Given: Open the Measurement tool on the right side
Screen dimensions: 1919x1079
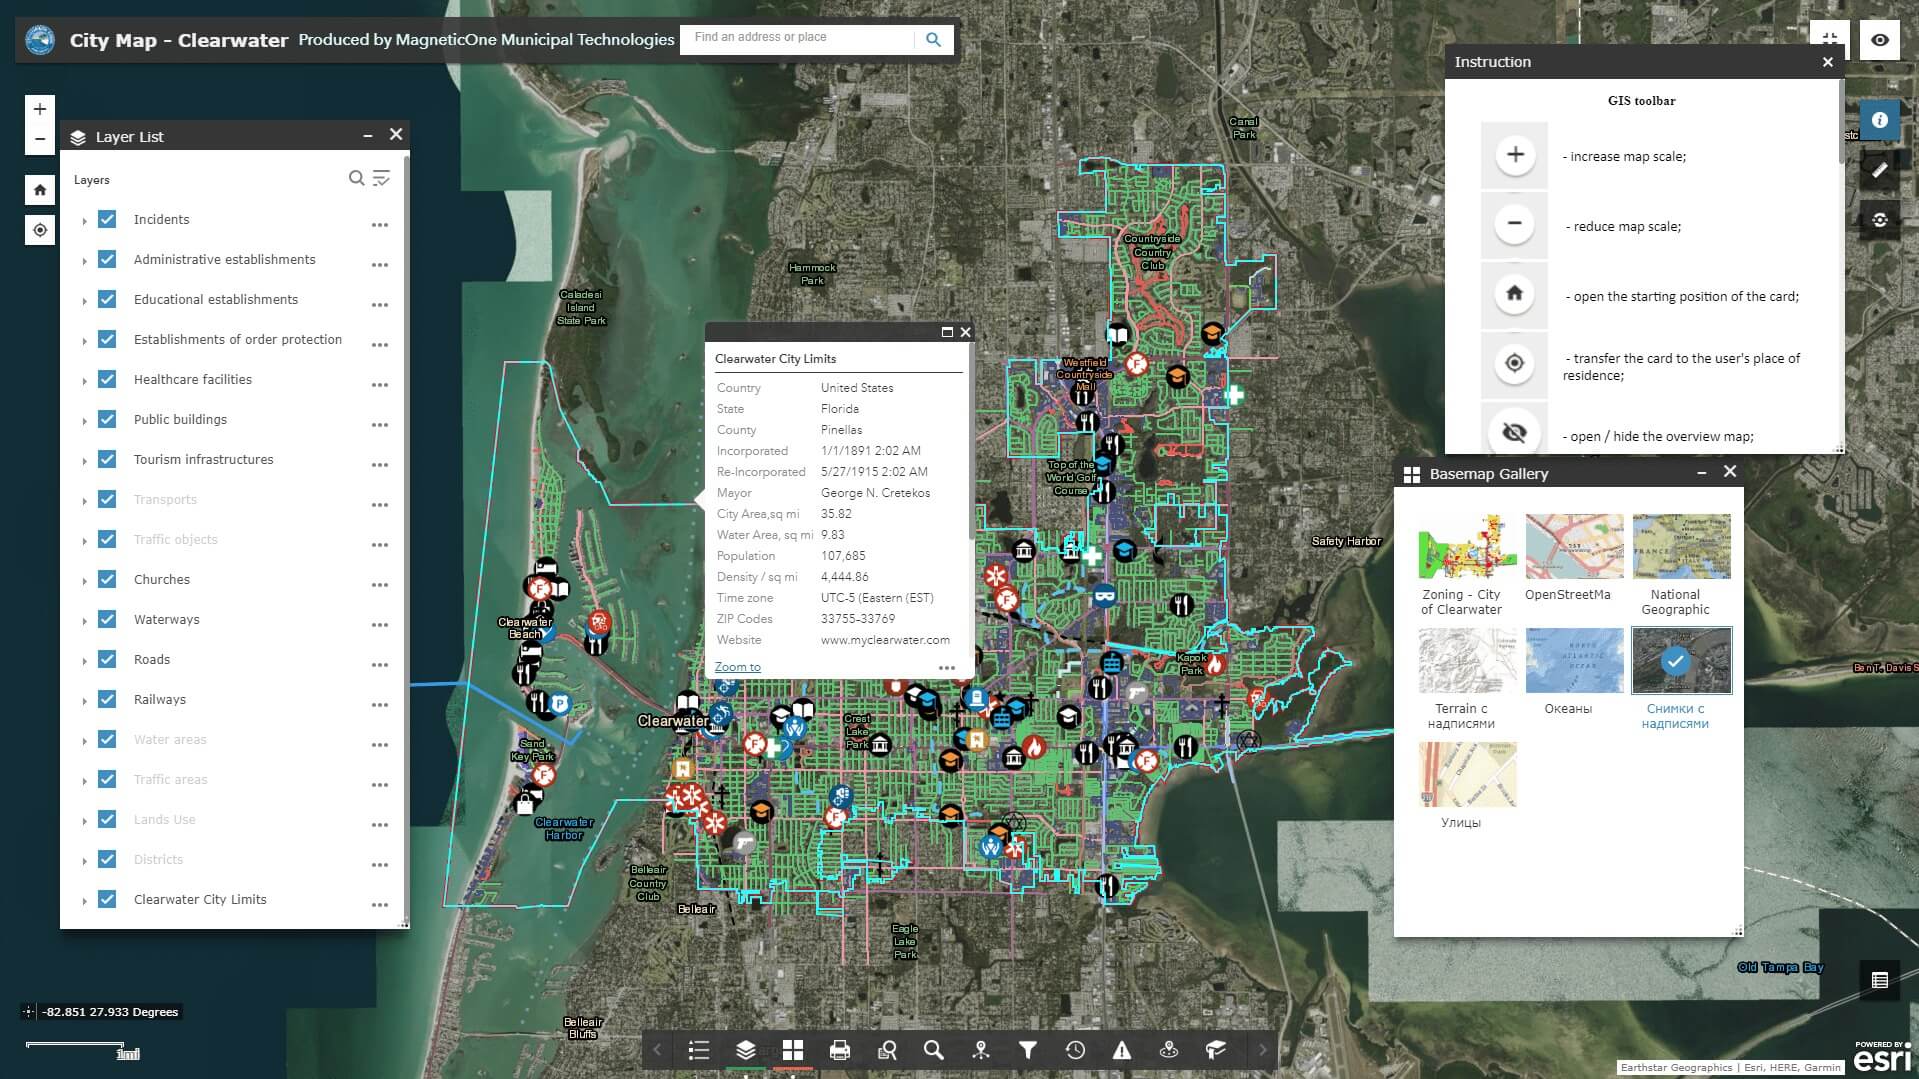Looking at the screenshot, I should (1880, 170).
